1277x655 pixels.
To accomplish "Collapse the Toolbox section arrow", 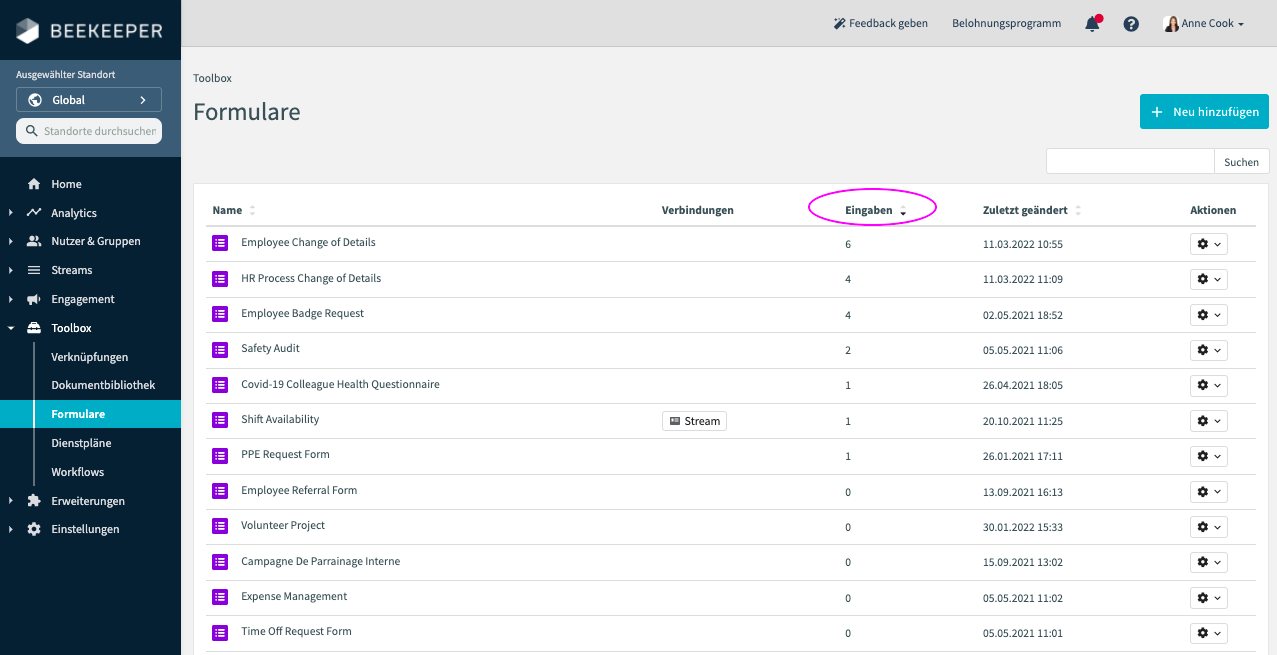I will pos(10,328).
